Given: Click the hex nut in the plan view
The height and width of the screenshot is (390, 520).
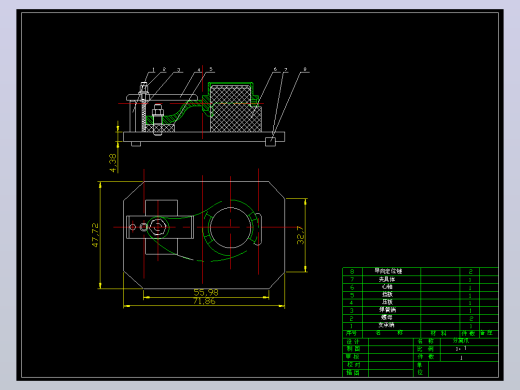Looking at the screenshot, I should [x=158, y=227].
